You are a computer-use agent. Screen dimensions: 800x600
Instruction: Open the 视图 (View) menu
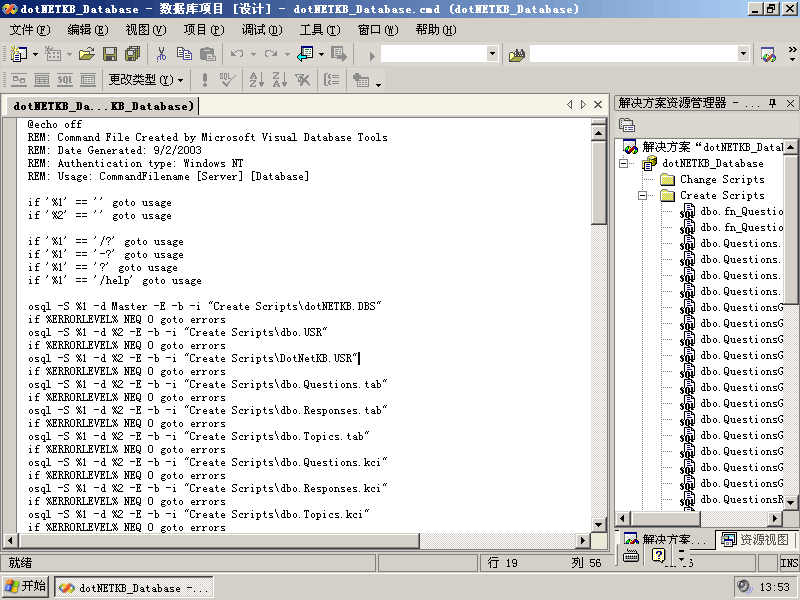tap(146, 30)
